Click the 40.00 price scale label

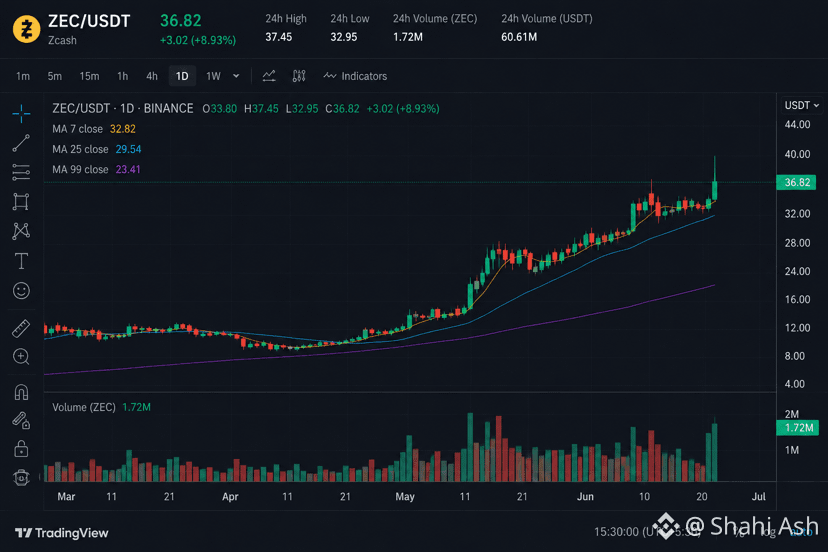tap(797, 154)
